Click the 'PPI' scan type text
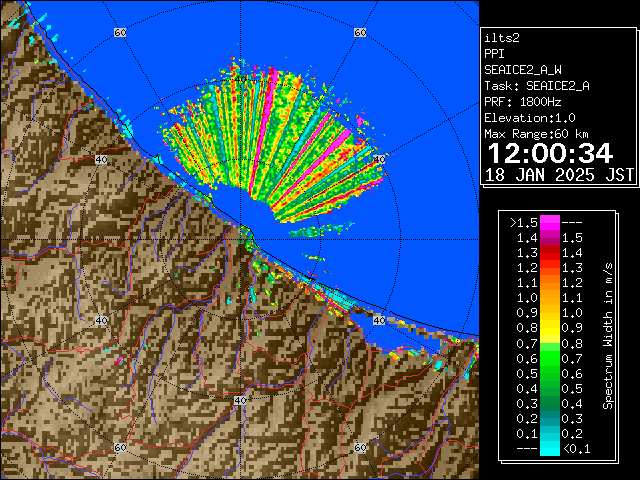Image resolution: width=640 pixels, height=480 pixels. 494,54
